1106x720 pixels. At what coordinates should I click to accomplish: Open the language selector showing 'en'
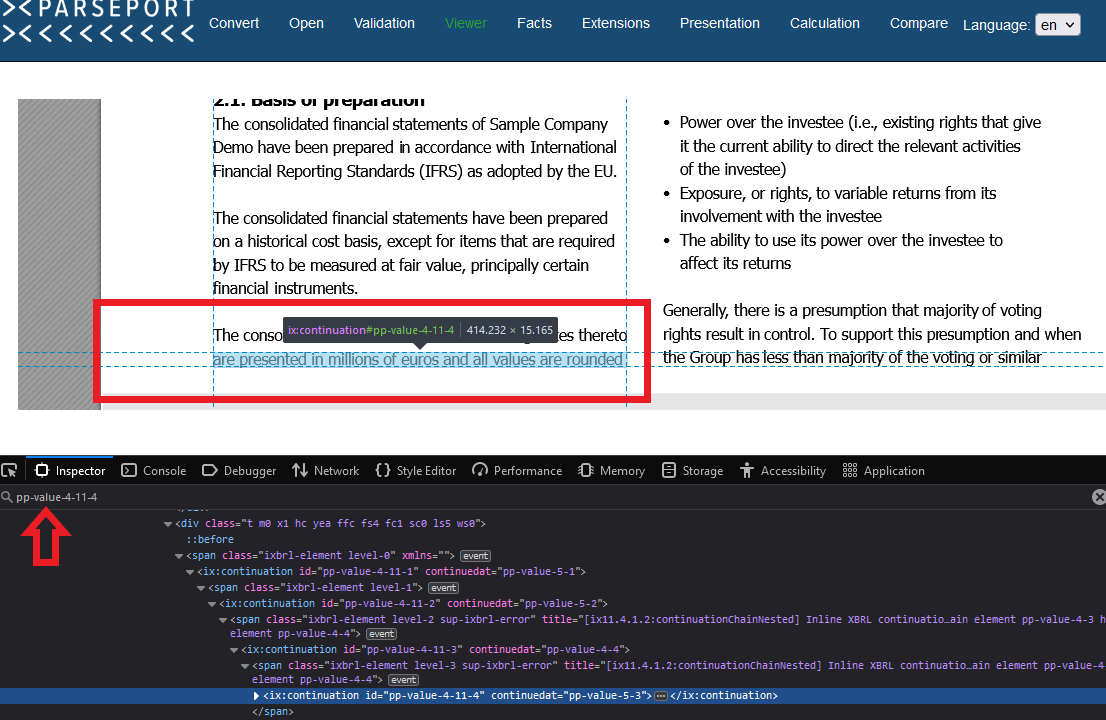[1057, 24]
